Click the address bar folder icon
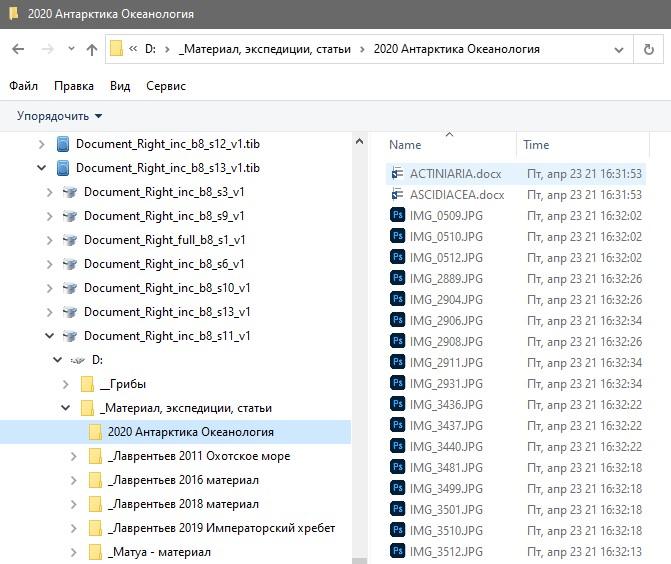This screenshot has height=564, width=671. tap(116, 48)
